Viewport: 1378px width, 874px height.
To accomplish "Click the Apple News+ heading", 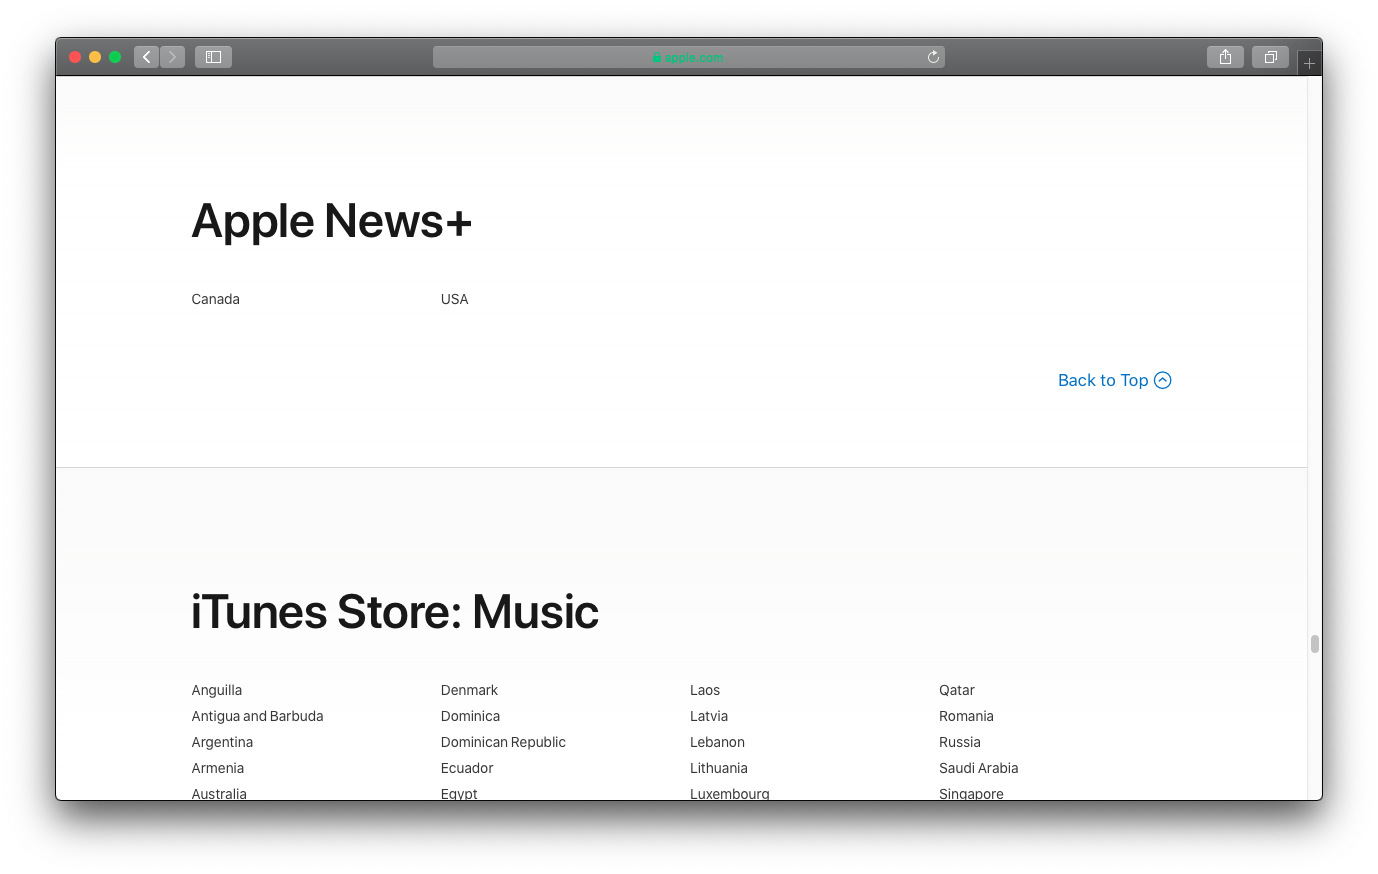I will tap(331, 221).
